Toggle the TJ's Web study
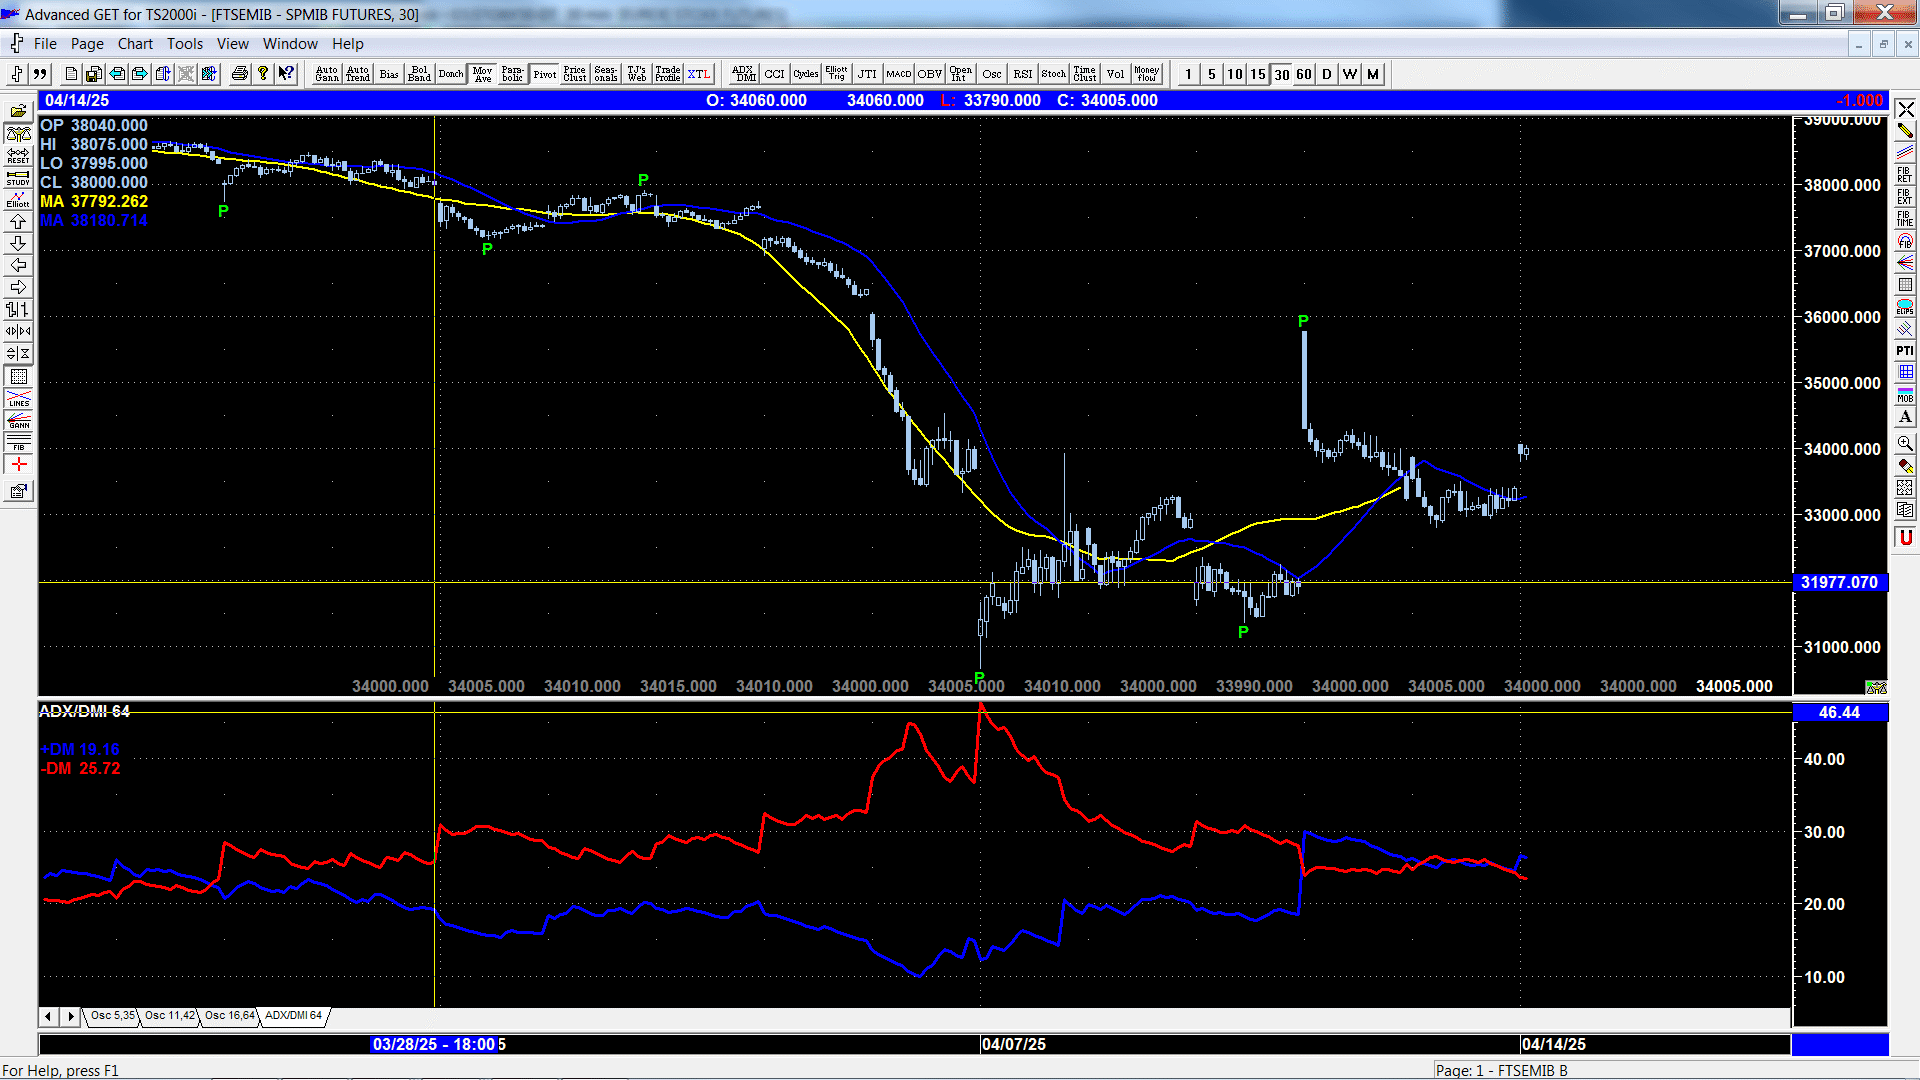This screenshot has height=1080, width=1920. [637, 74]
